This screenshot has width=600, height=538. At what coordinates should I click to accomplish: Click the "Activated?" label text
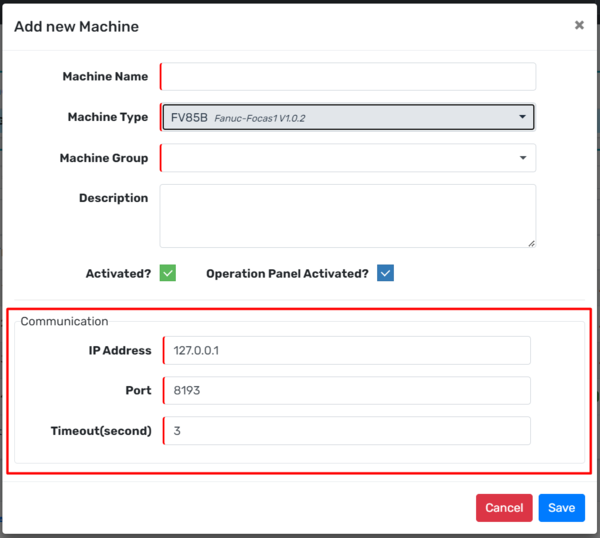pos(118,273)
